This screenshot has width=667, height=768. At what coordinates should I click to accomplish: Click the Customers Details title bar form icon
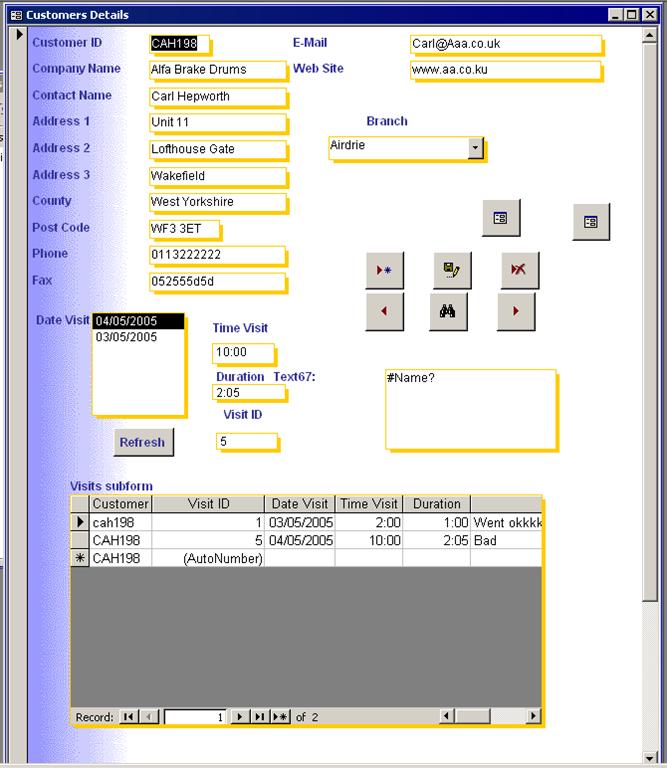16,15
